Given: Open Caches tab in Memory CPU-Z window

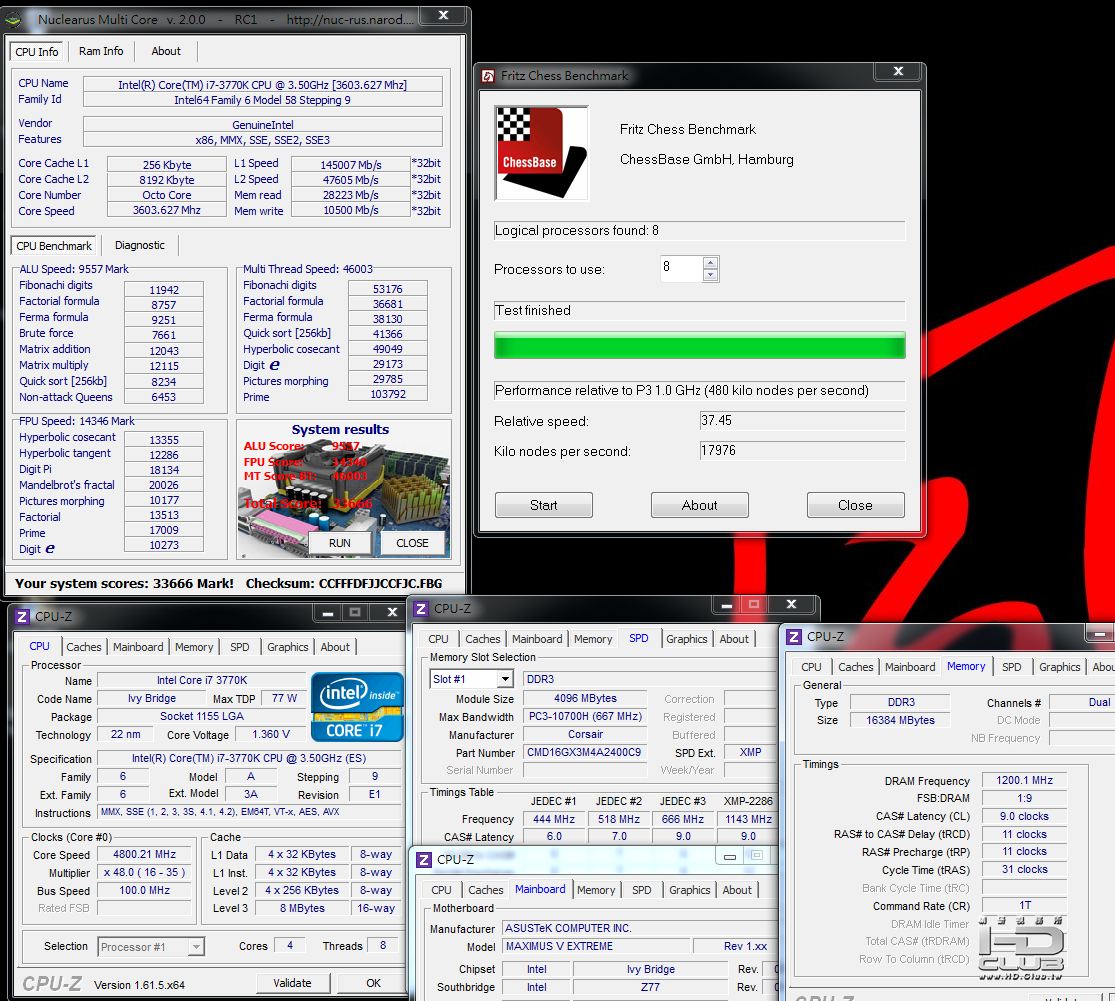Looking at the screenshot, I should (x=855, y=667).
